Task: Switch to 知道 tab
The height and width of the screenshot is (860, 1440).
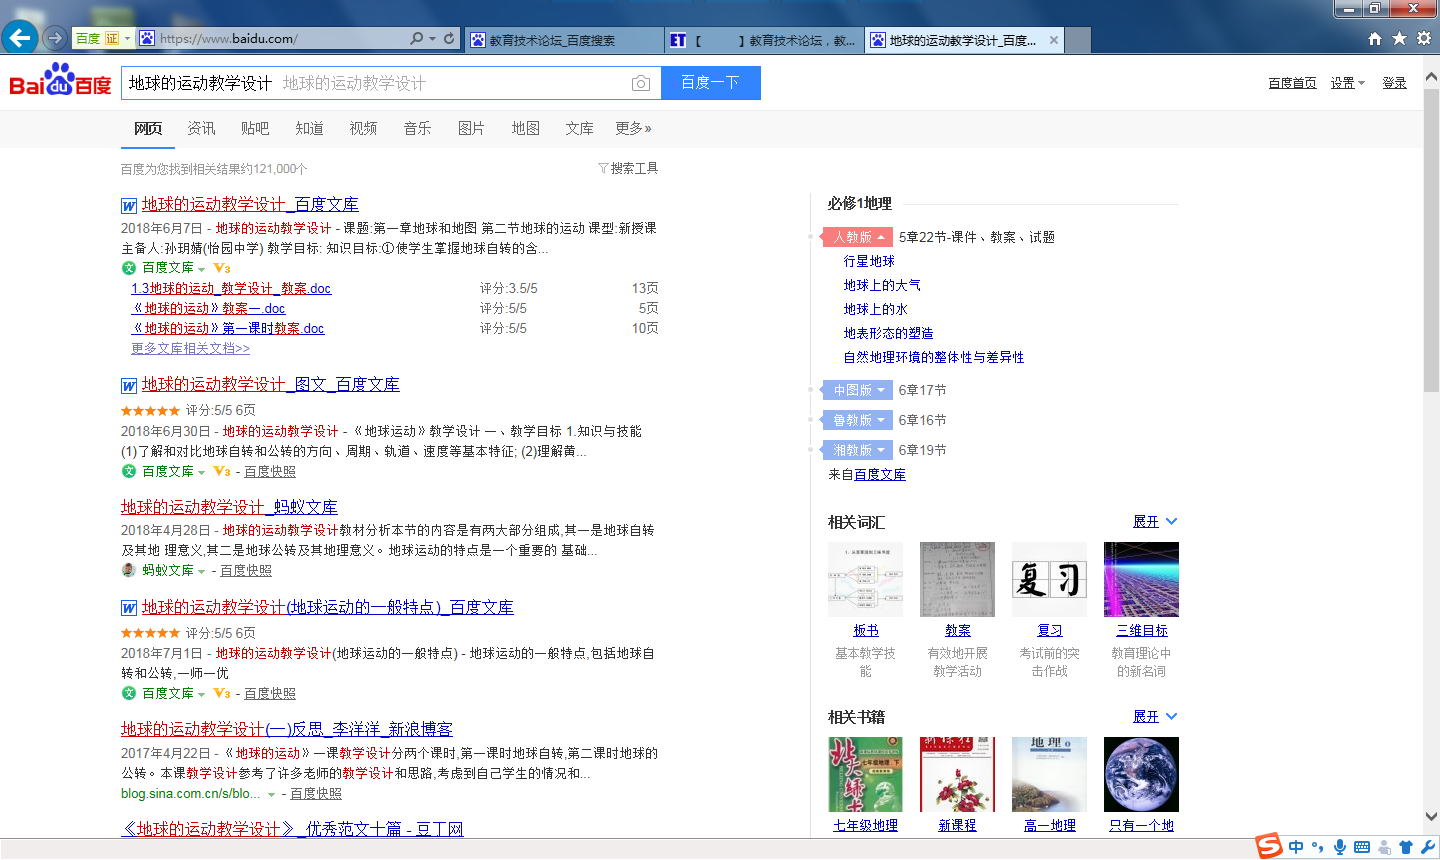Action: pos(309,128)
